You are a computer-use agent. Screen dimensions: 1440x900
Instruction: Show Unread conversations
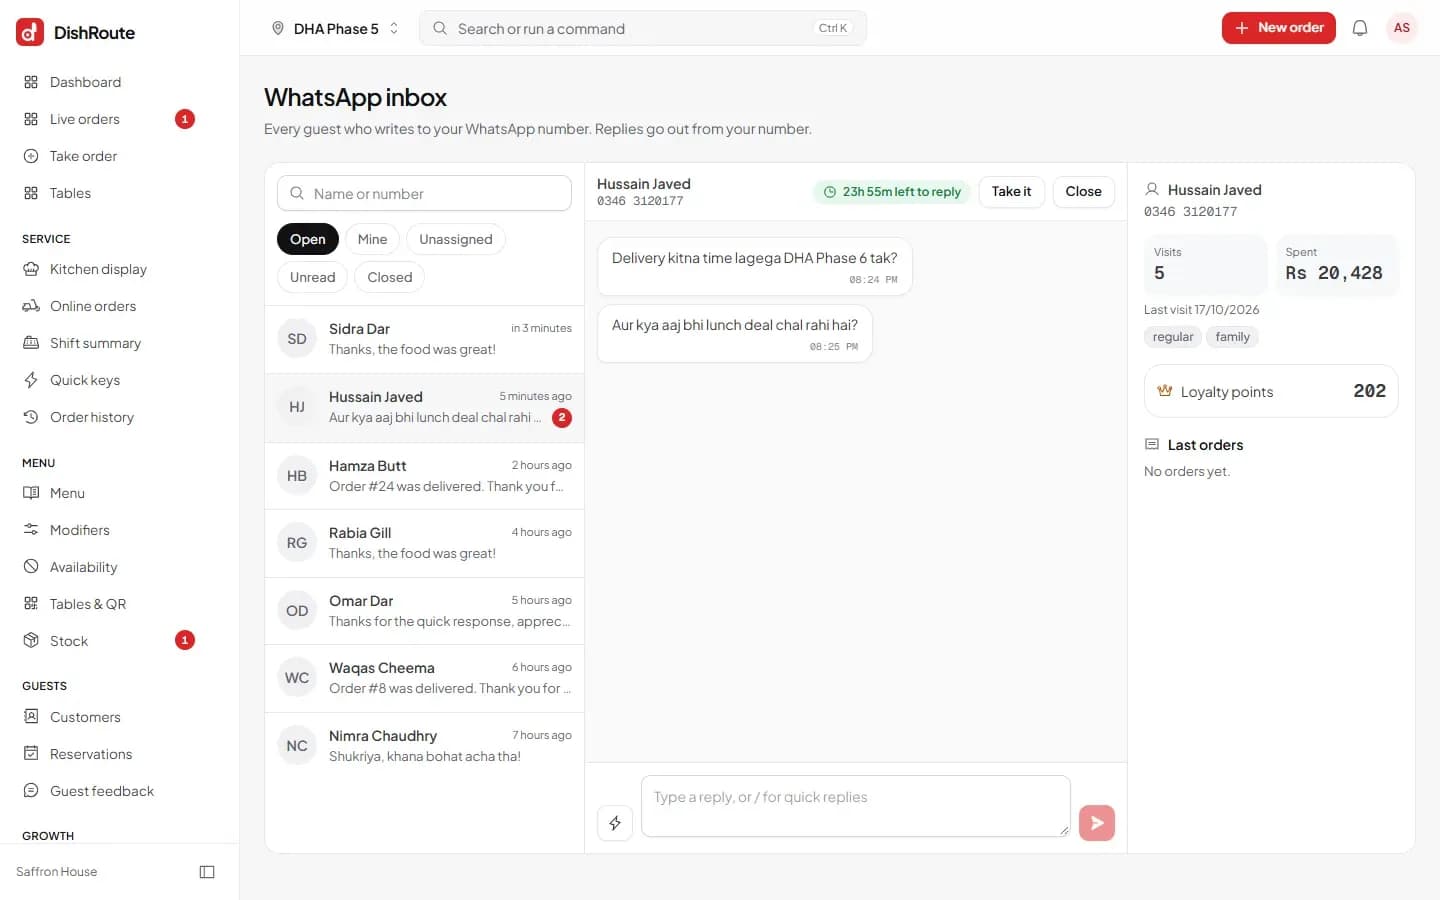coord(313,277)
